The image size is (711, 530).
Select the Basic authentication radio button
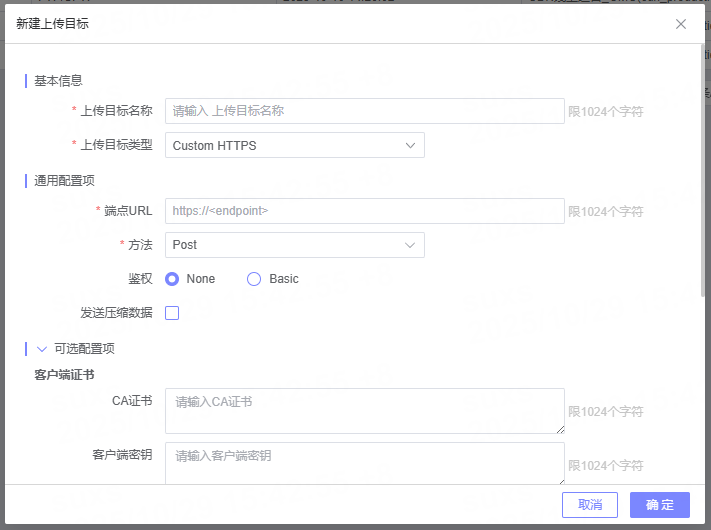click(x=254, y=279)
